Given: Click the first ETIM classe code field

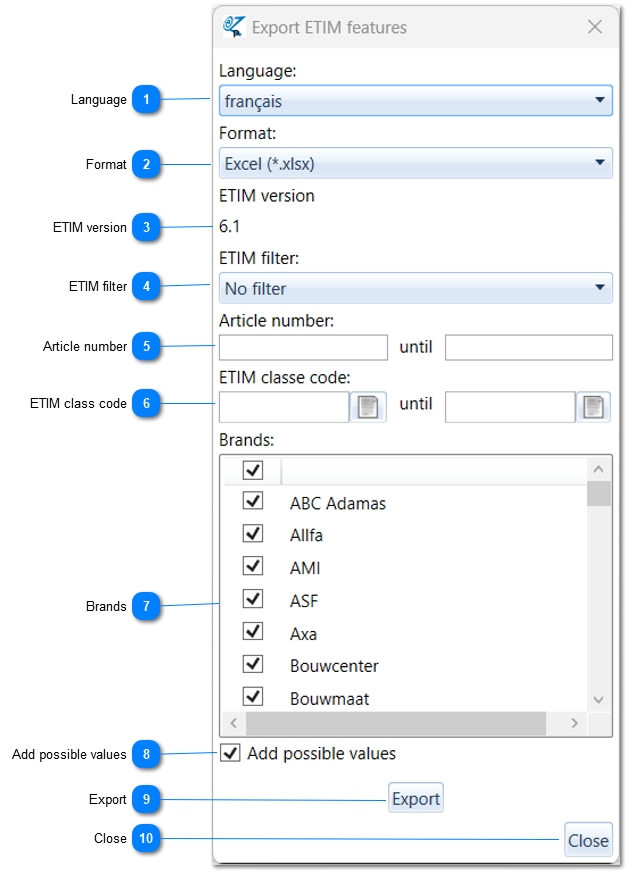Looking at the screenshot, I should 284,407.
